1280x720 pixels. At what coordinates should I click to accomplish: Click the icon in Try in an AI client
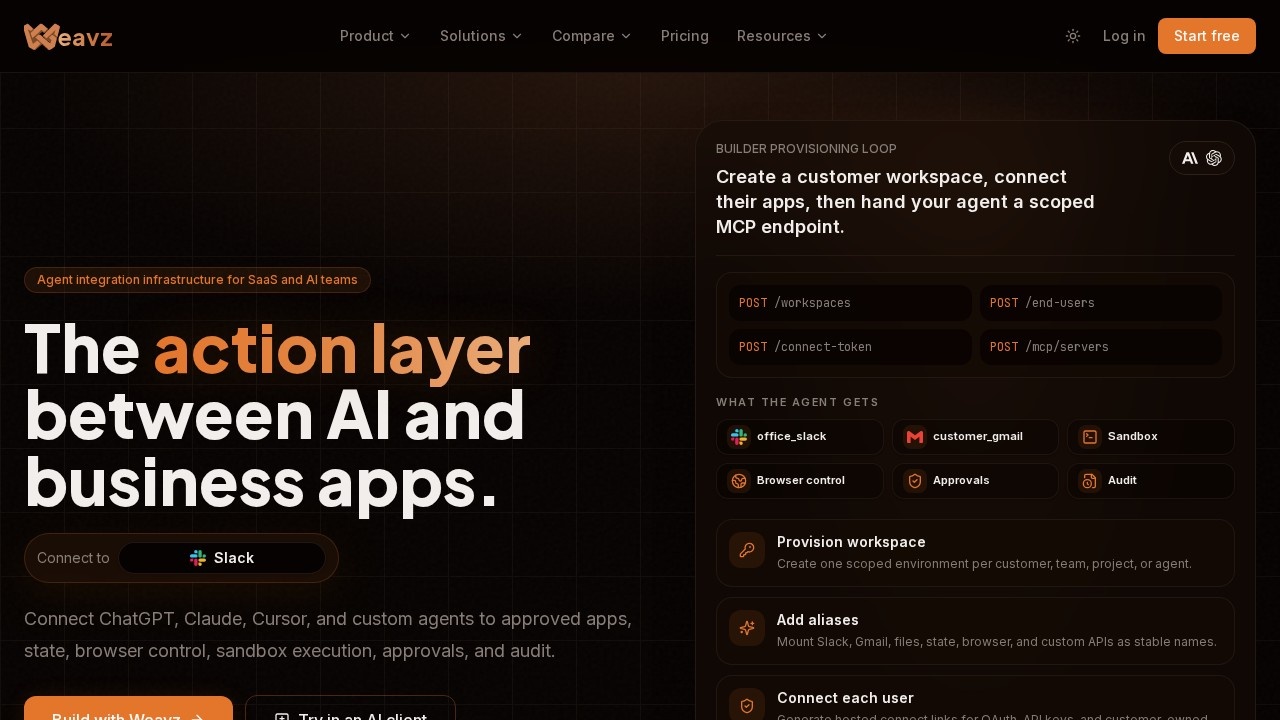pyautogui.click(x=282, y=718)
